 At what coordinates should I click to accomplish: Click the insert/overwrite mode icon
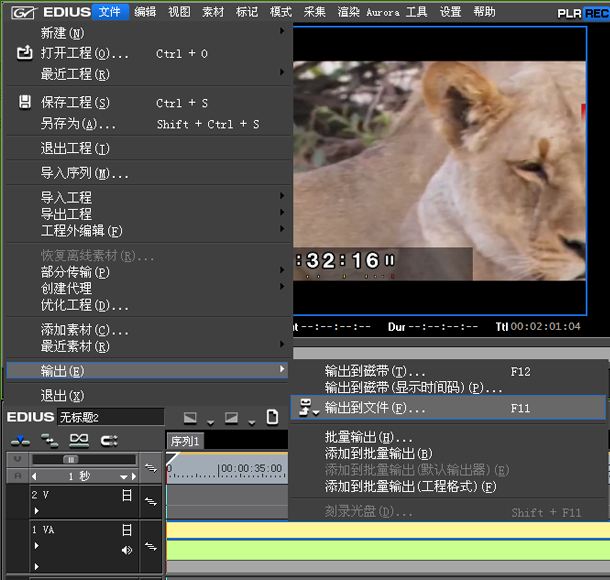tap(20, 440)
